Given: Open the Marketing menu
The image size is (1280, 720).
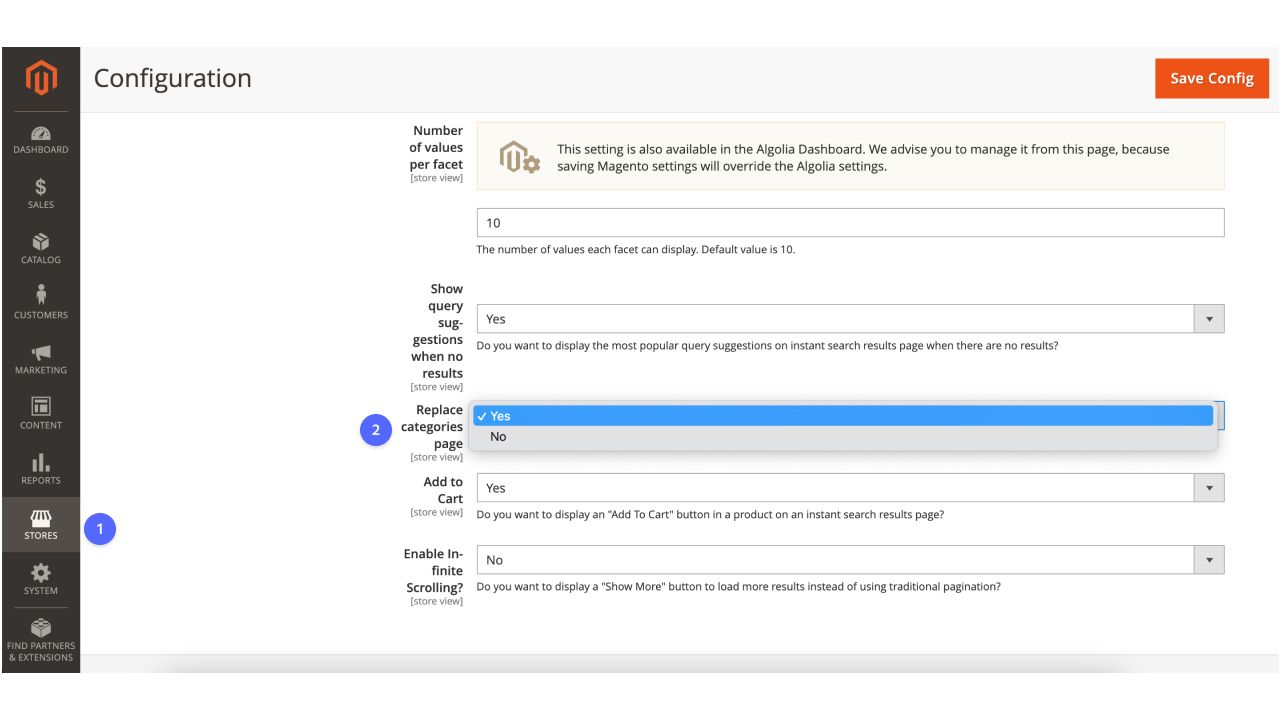Looking at the screenshot, I should click(x=41, y=359).
